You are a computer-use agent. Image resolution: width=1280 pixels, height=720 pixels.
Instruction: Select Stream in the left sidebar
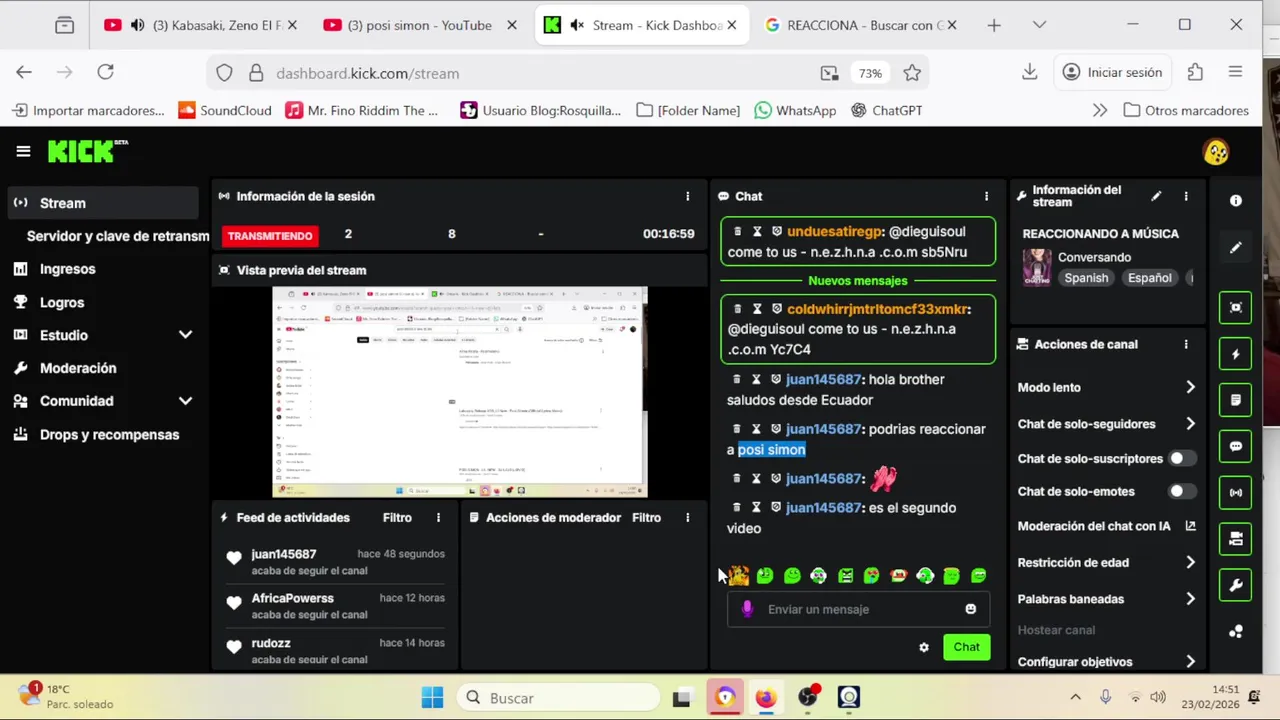click(103, 203)
